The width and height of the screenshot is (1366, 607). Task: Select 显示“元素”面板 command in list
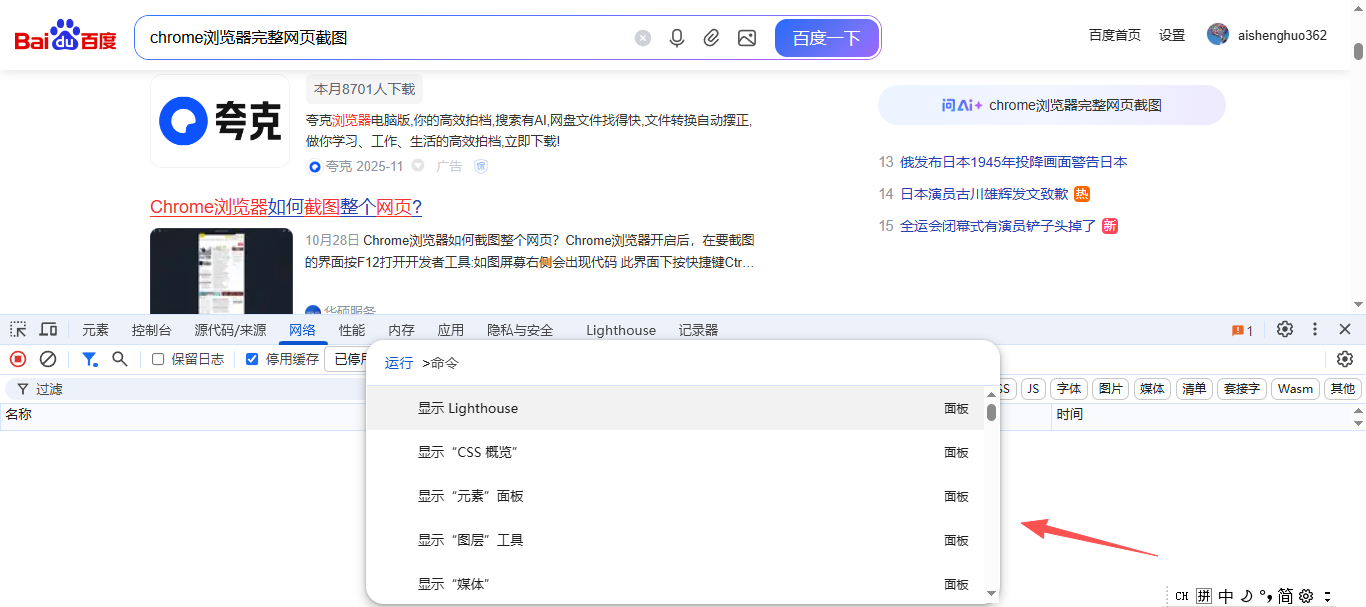pos(471,496)
